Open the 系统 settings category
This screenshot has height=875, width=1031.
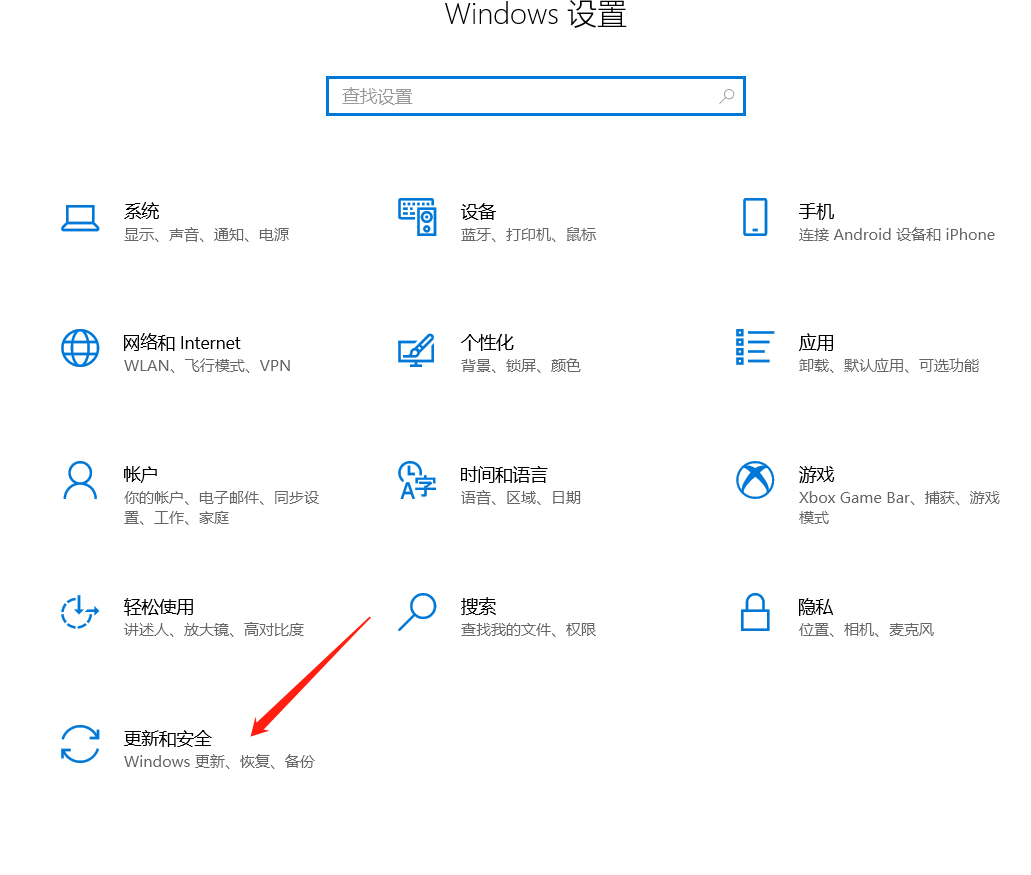click(x=141, y=211)
